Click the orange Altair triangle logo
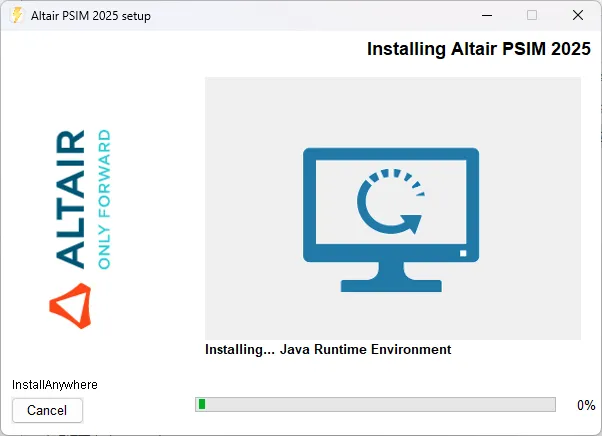 click(70, 306)
